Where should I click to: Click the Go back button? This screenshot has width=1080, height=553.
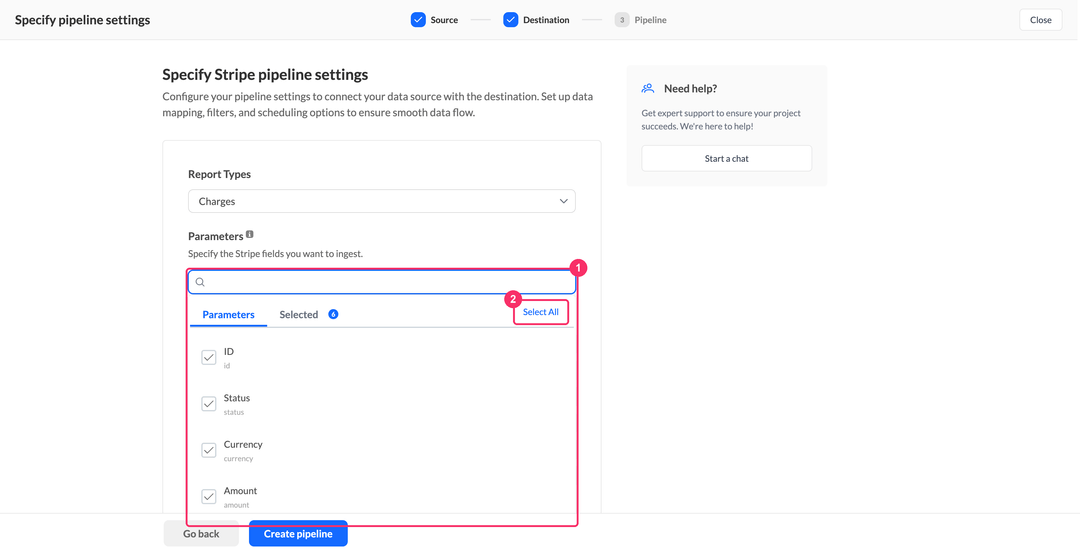pyautogui.click(x=201, y=534)
